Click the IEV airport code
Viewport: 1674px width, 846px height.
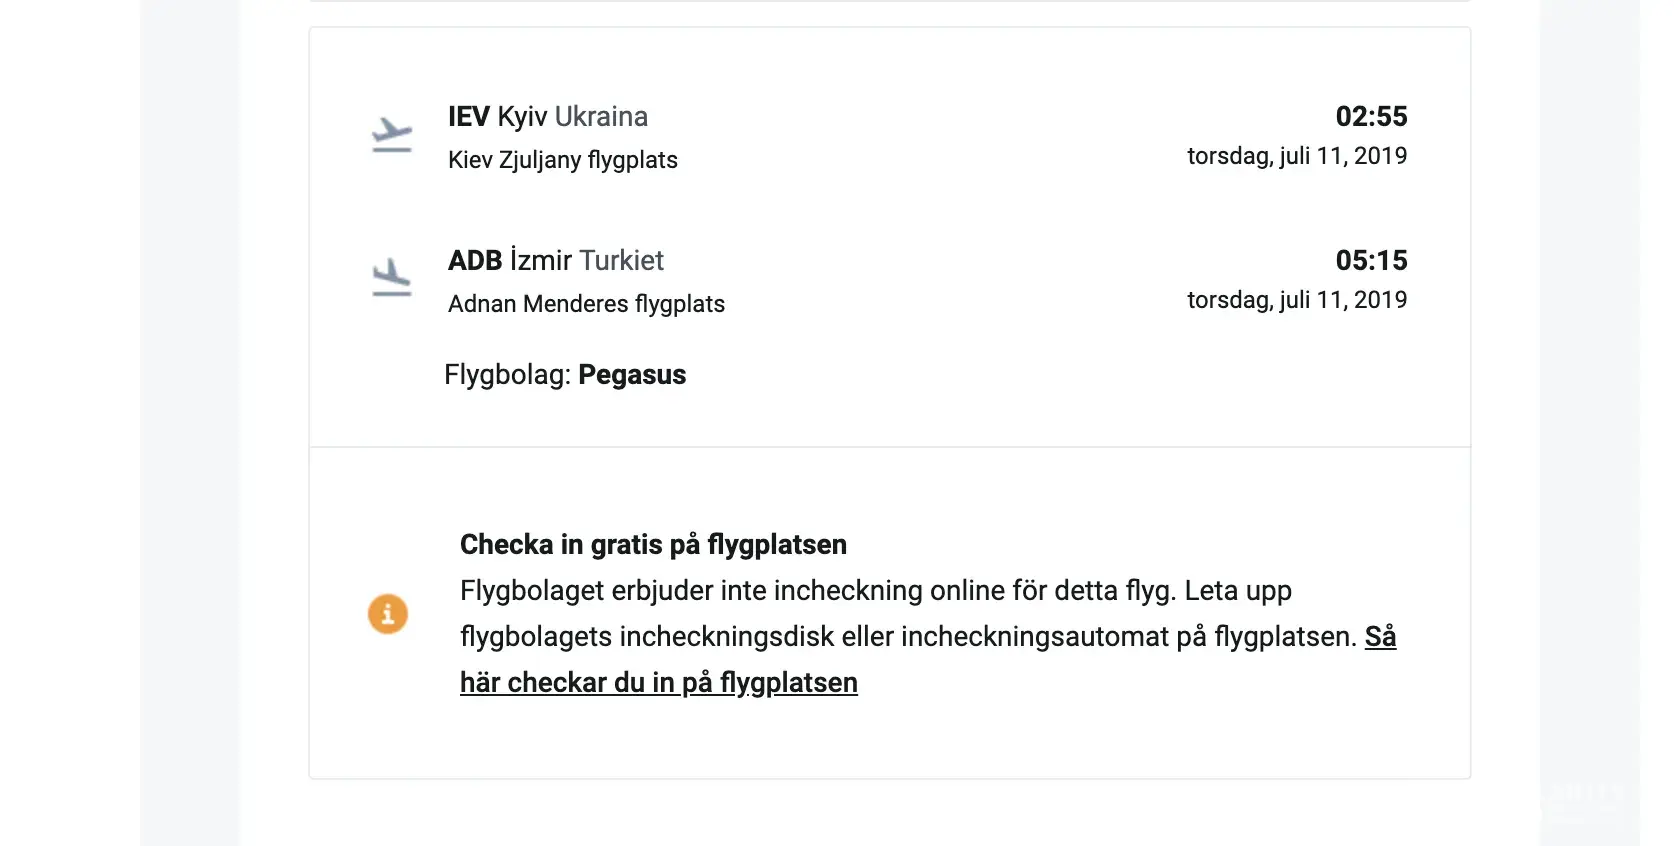pyautogui.click(x=468, y=117)
